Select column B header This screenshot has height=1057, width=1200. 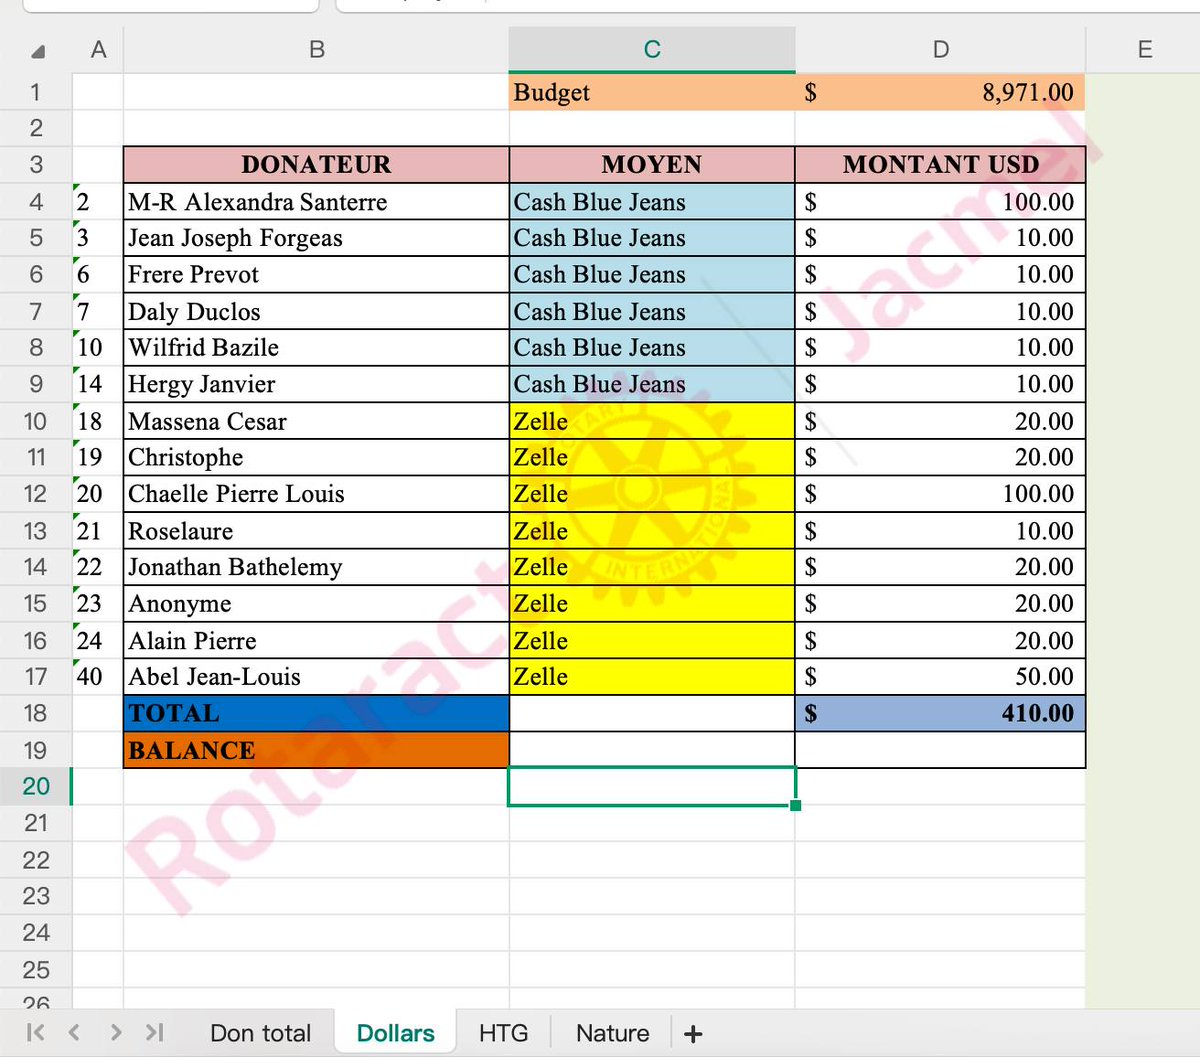[316, 50]
